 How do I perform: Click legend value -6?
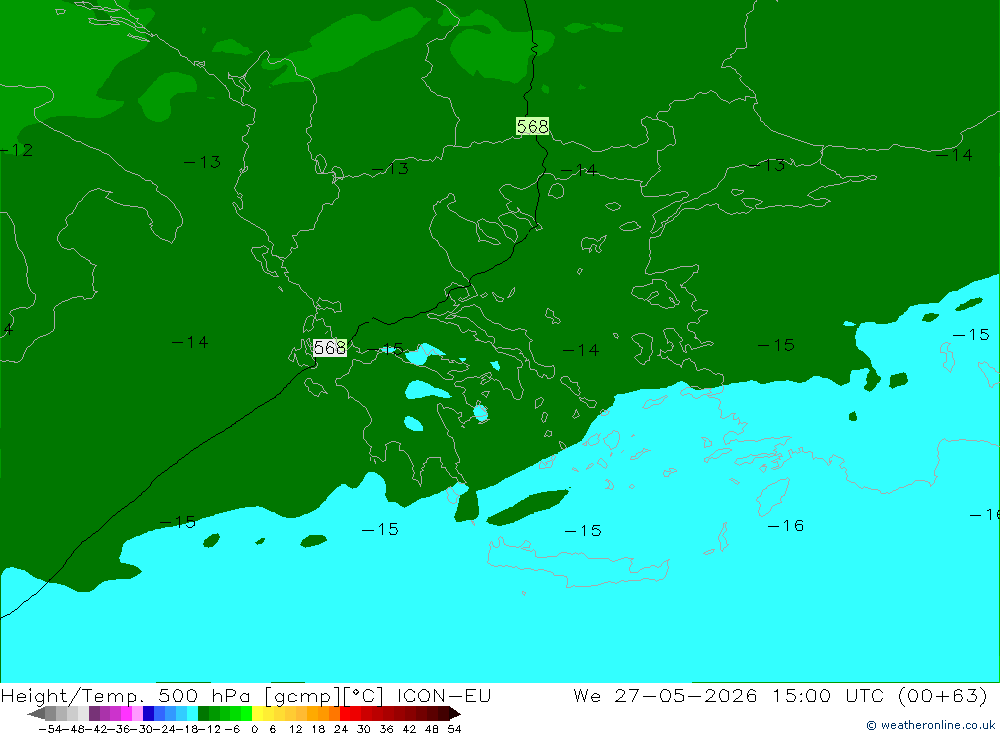tap(232, 729)
